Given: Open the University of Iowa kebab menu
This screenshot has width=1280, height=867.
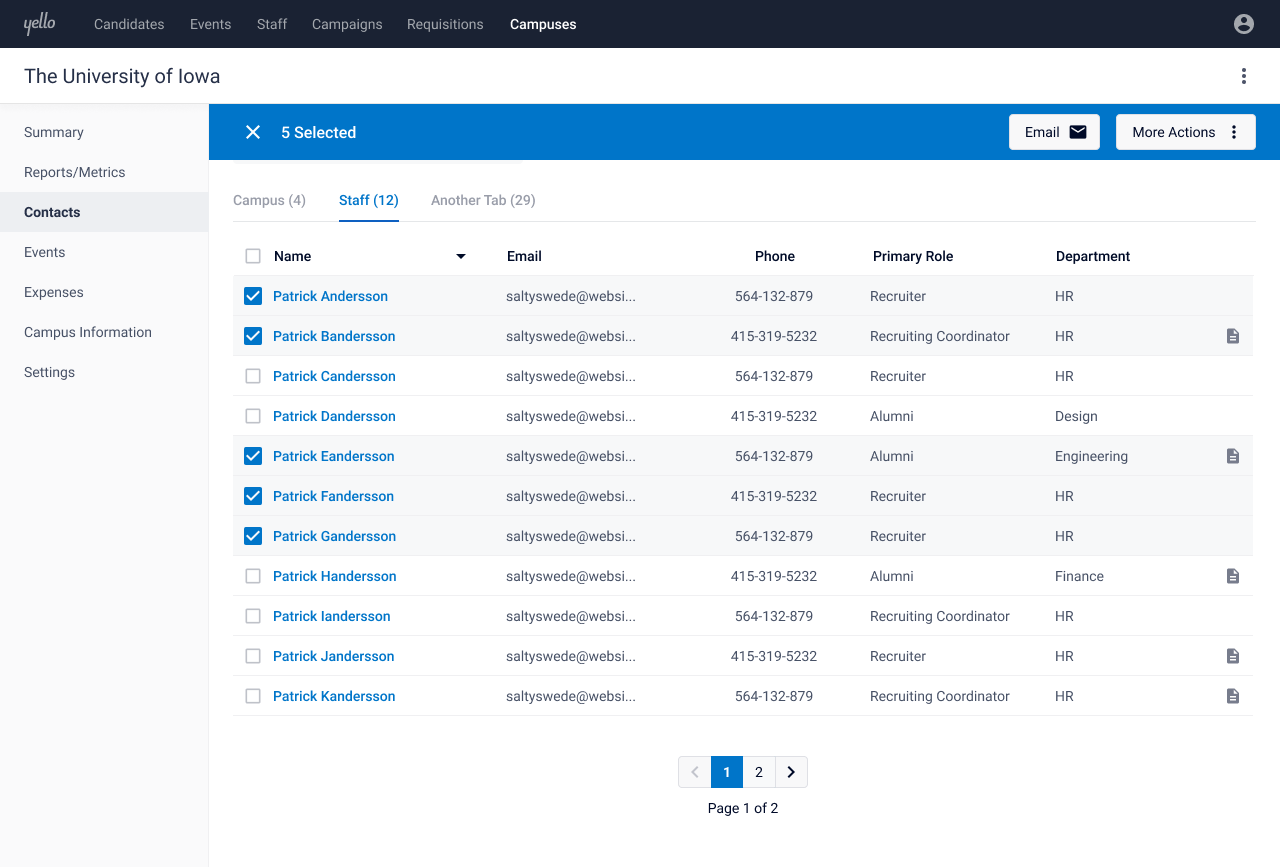Looking at the screenshot, I should pyautogui.click(x=1244, y=76).
